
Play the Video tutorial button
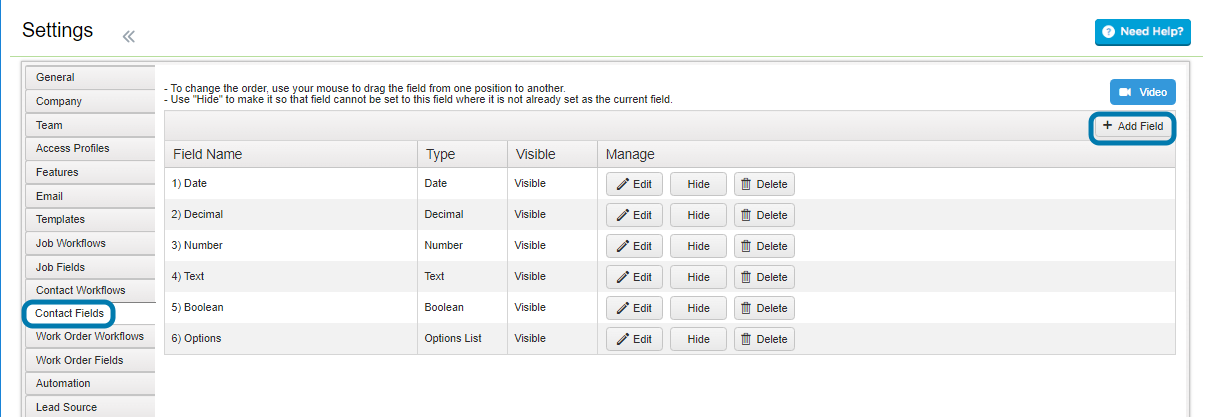(x=1142, y=92)
